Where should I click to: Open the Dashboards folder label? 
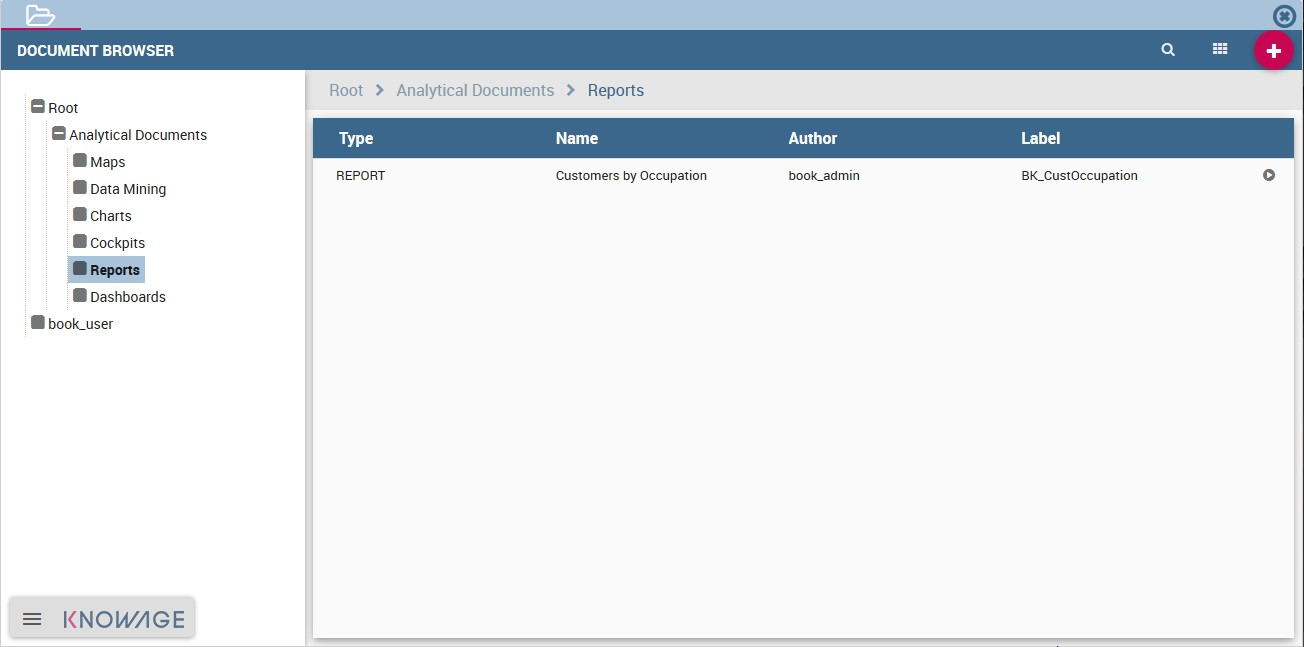click(128, 297)
